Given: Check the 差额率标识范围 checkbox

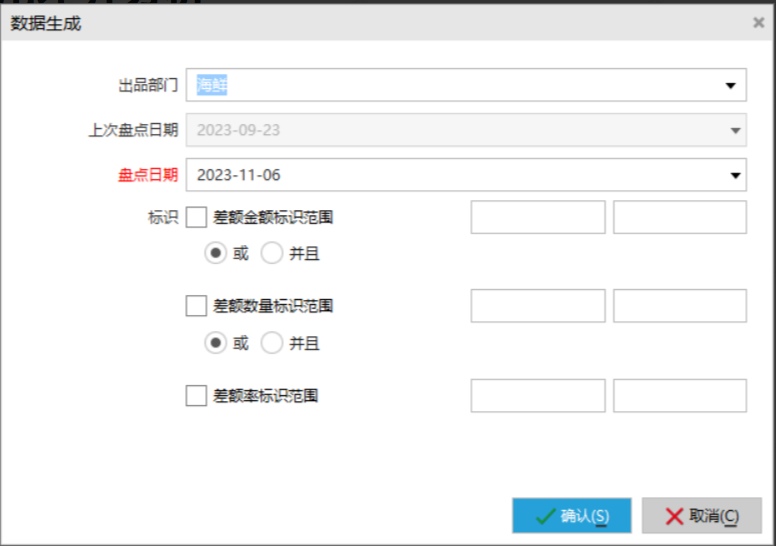Looking at the screenshot, I should pyautogui.click(x=196, y=396).
